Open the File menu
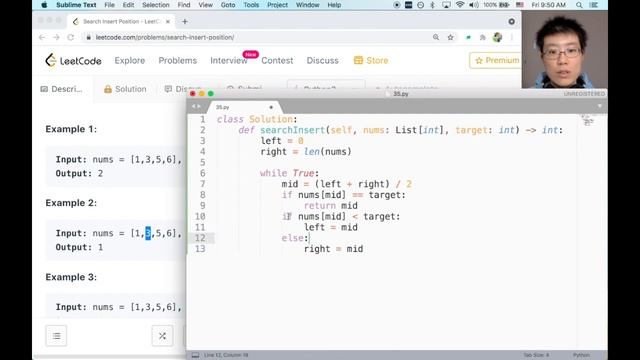Image resolution: width=640 pixels, height=360 pixels. (109, 5)
